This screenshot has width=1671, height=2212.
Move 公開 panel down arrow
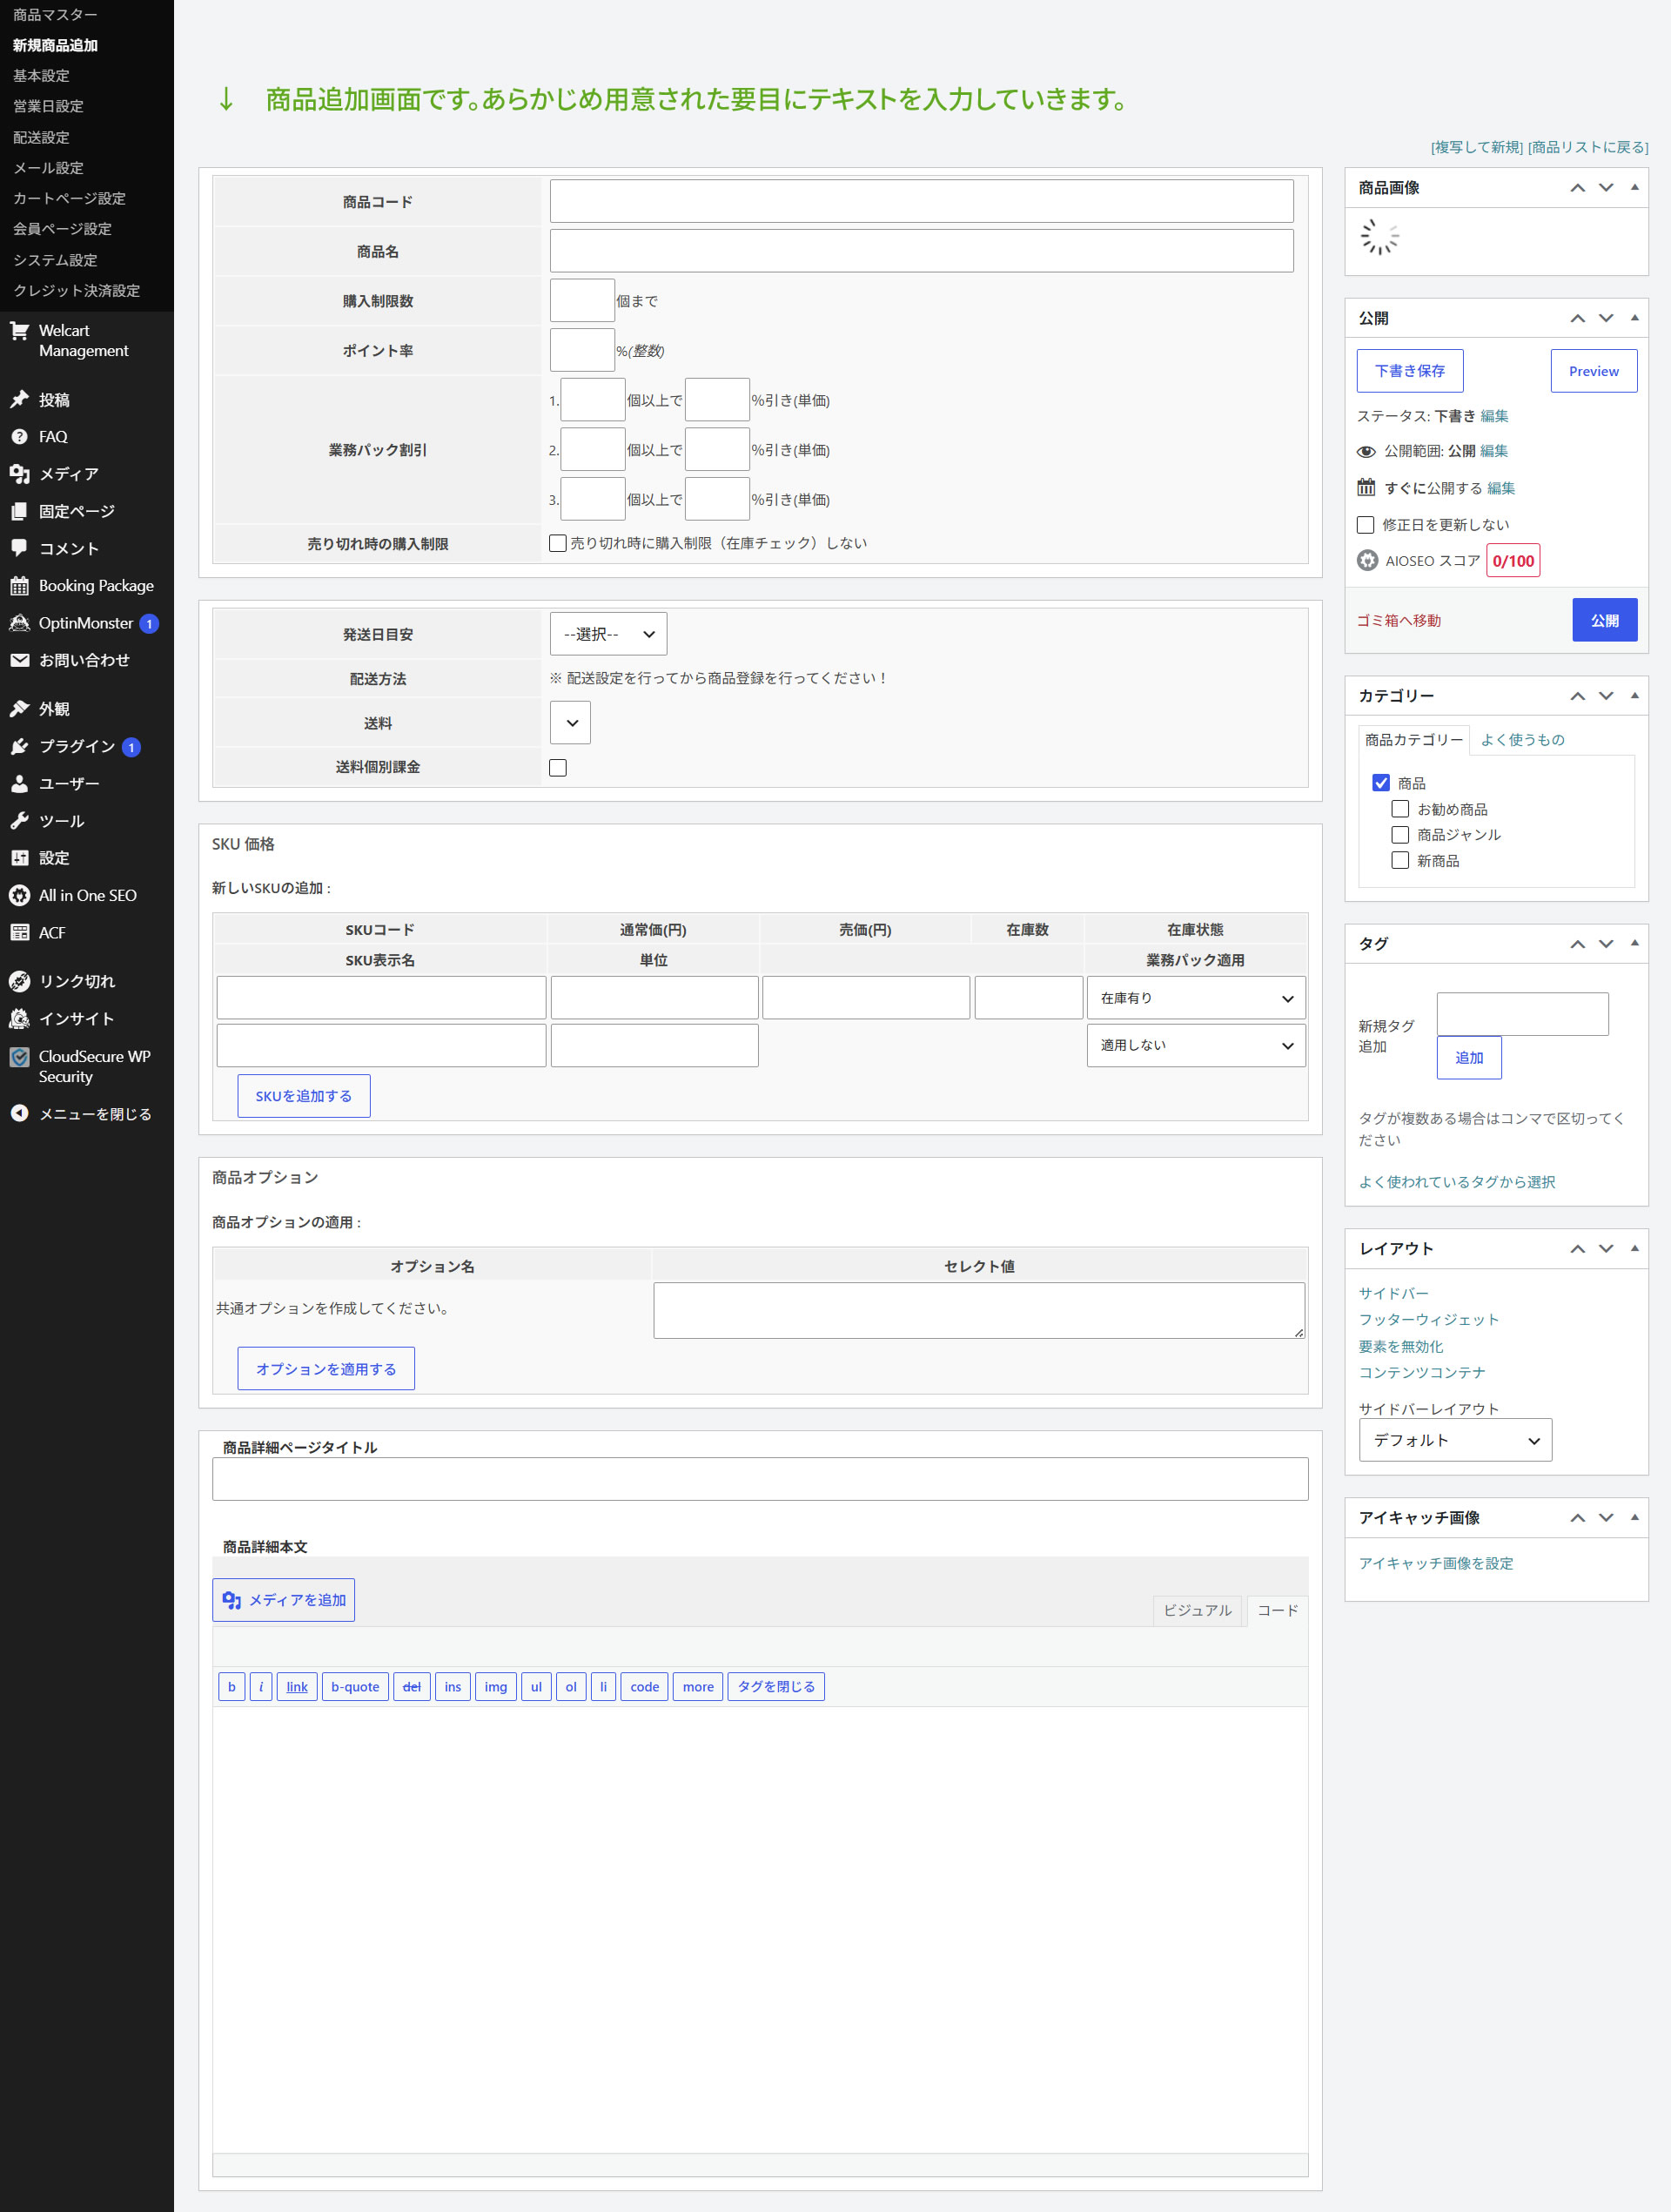[1606, 318]
